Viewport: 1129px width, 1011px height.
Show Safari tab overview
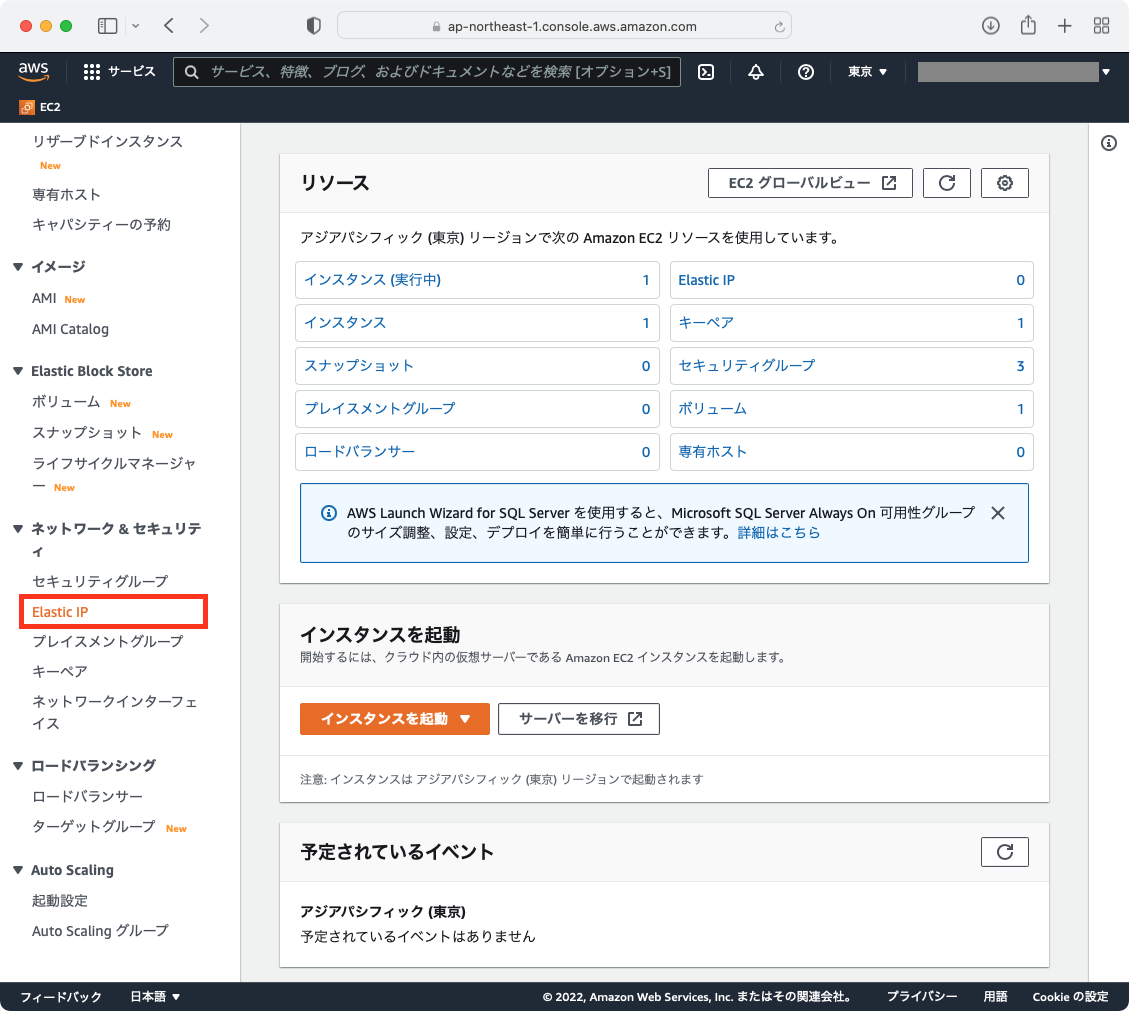click(x=1102, y=26)
